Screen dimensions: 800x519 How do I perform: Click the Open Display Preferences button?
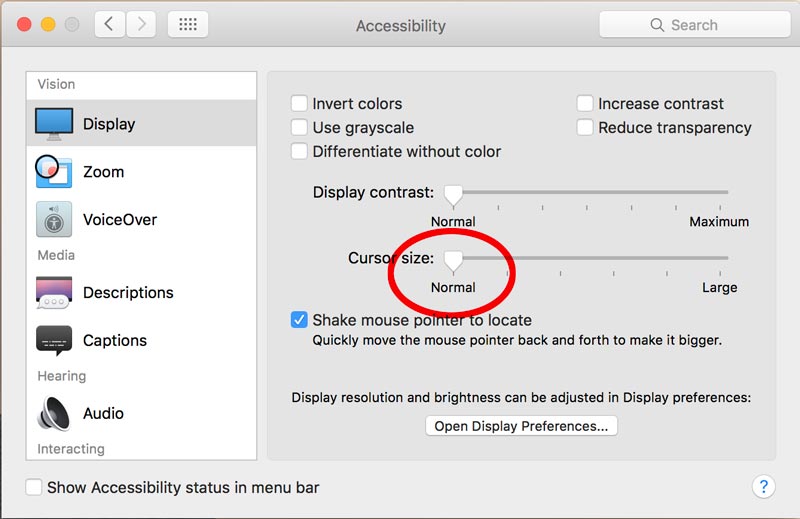pyautogui.click(x=521, y=426)
